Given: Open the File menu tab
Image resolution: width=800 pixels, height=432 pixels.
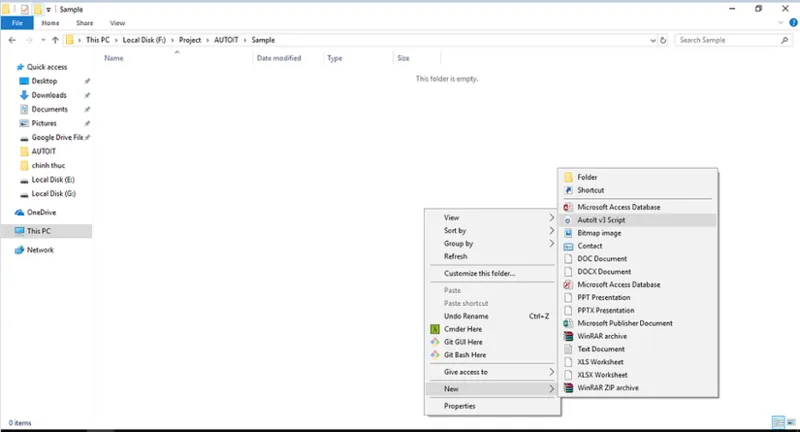Looking at the screenshot, I should click(x=17, y=23).
